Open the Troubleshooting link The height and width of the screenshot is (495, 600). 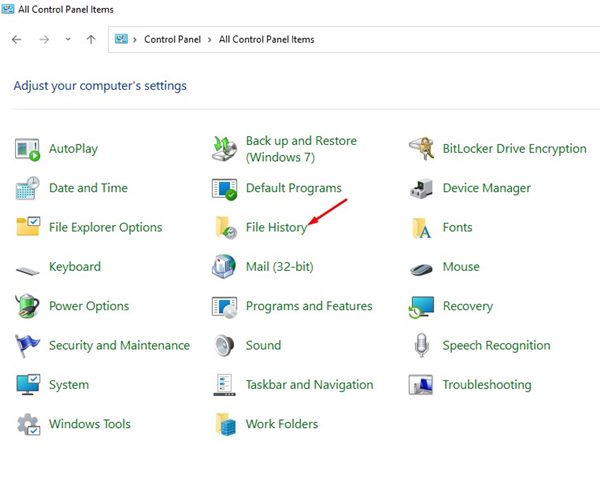486,385
